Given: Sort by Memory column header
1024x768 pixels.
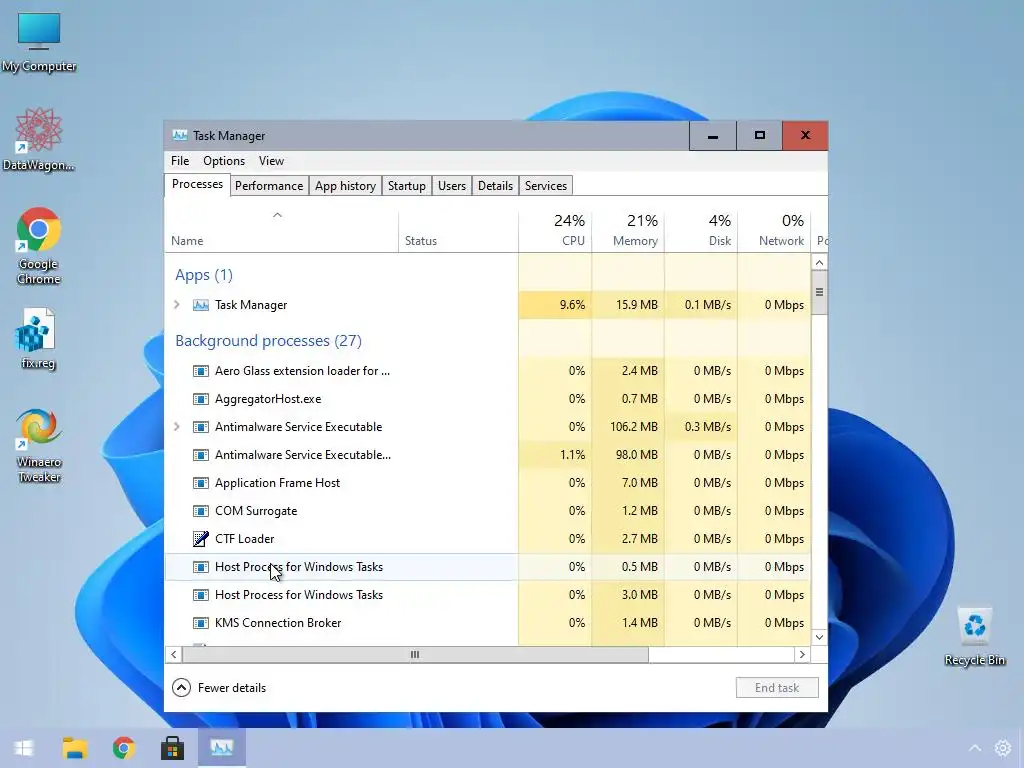Looking at the screenshot, I should [x=628, y=231].
